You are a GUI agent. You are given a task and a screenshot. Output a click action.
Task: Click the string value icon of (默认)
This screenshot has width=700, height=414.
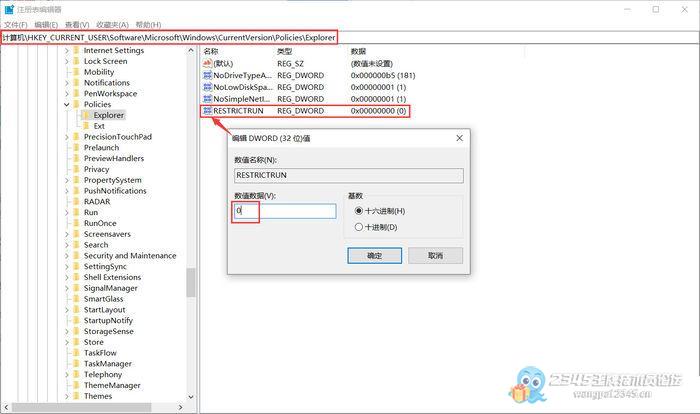point(207,63)
